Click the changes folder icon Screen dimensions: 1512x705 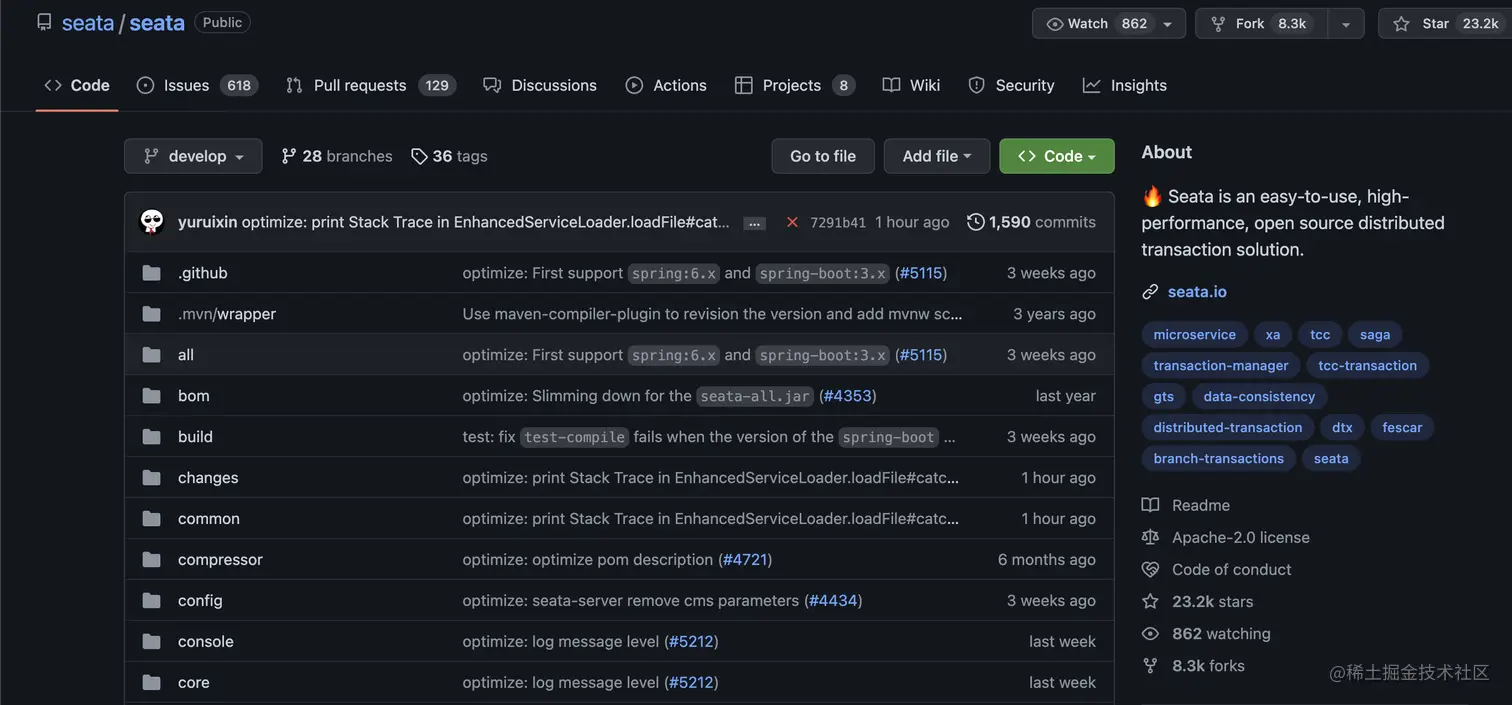[151, 478]
